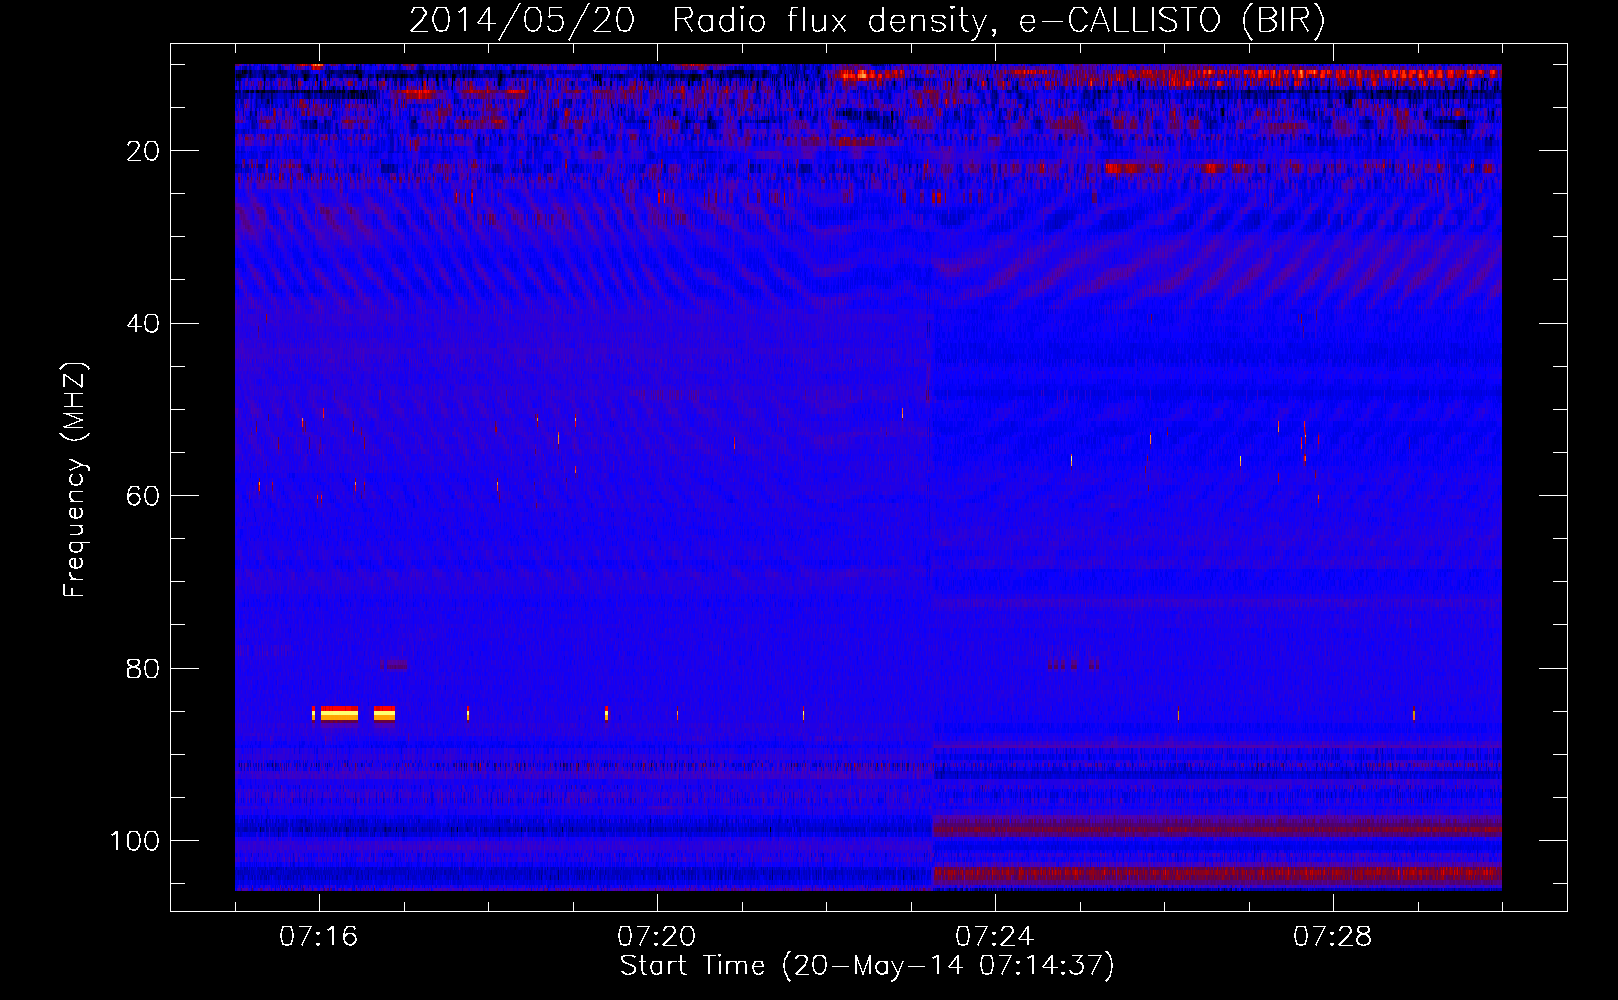This screenshot has width=1618, height=1000.
Task: Click the '07:28' time tick label
Action: click(1332, 937)
